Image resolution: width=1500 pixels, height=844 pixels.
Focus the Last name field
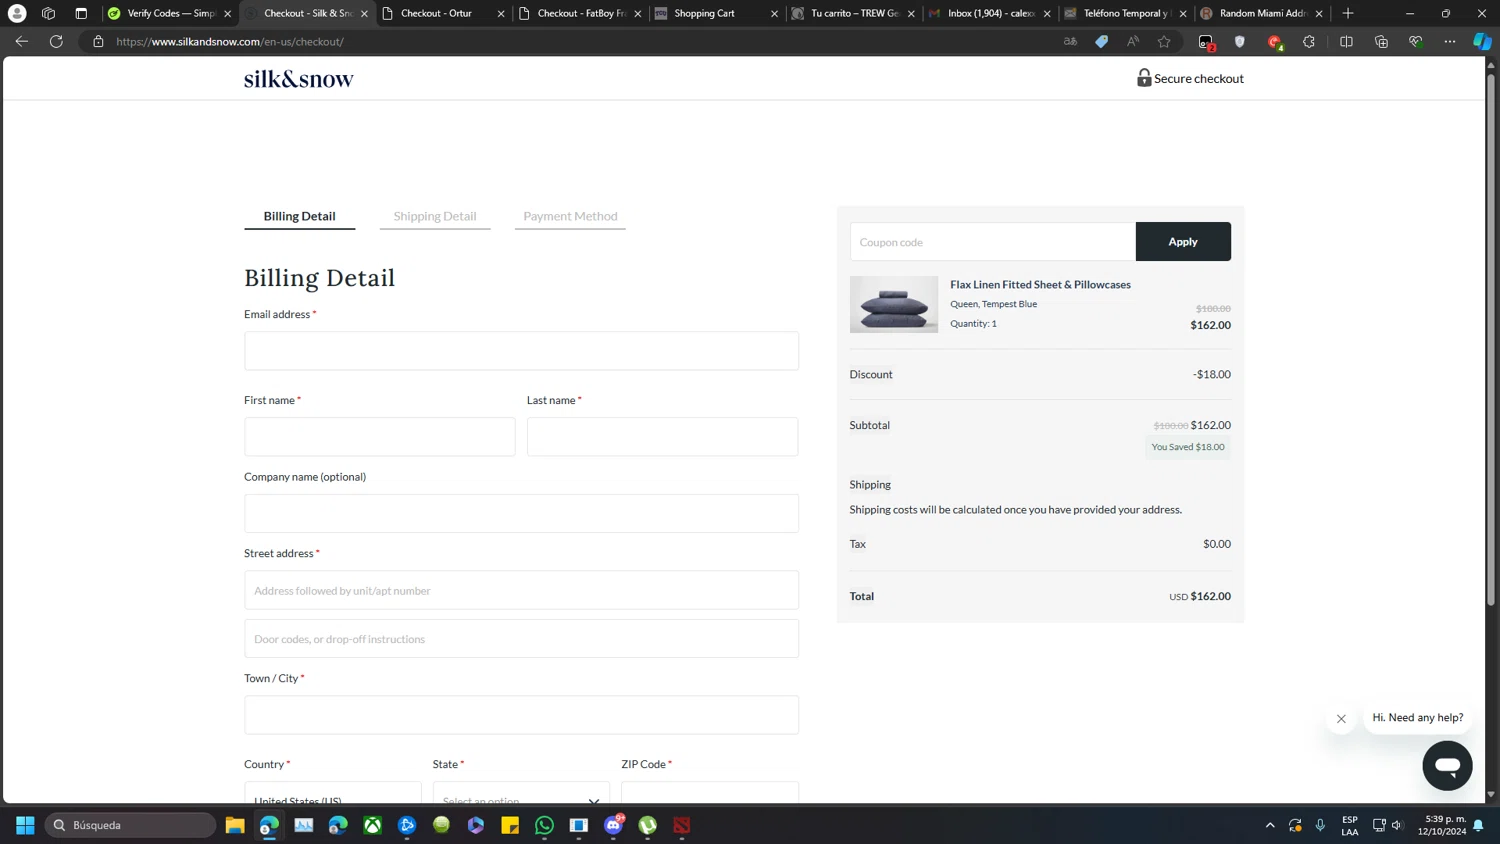[663, 437]
